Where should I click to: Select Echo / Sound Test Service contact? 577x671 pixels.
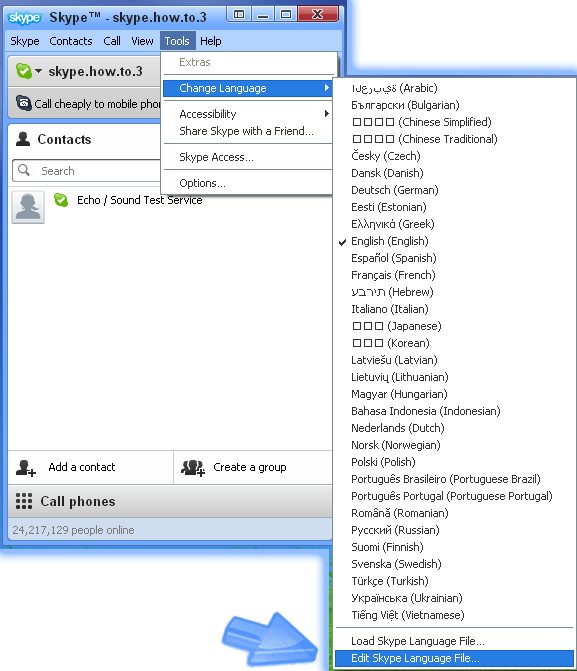[140, 200]
